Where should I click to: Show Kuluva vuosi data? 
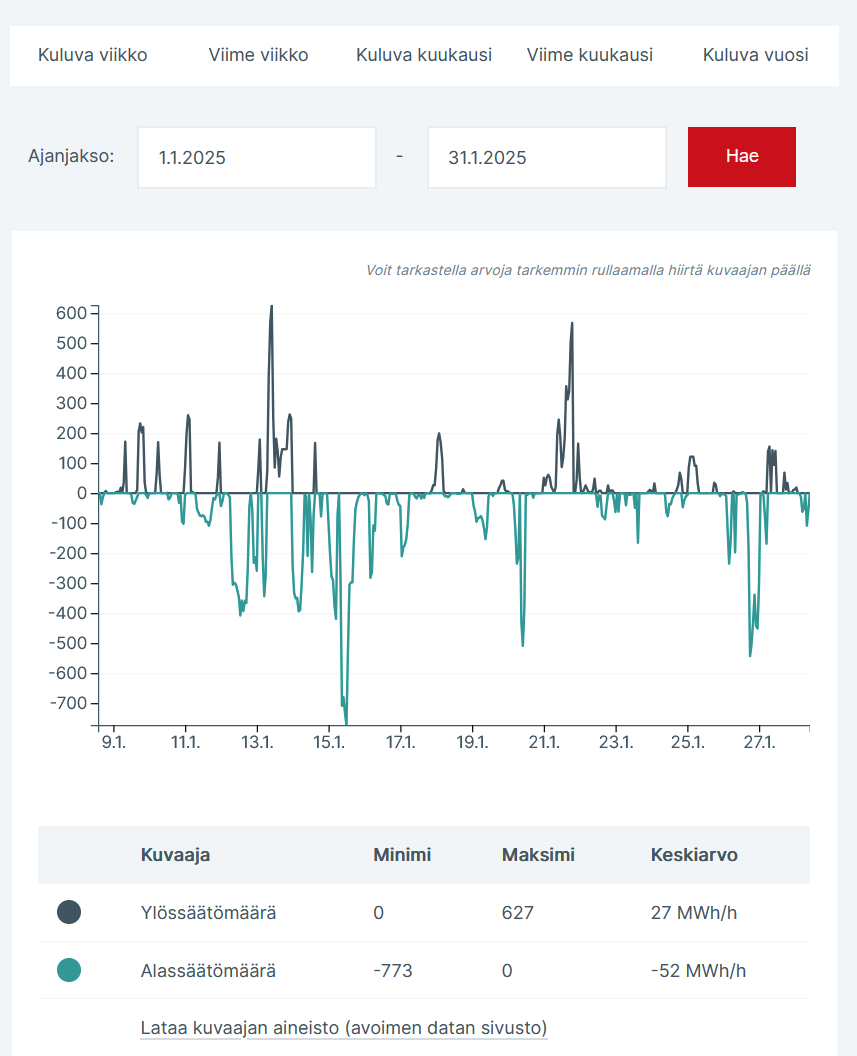tap(755, 55)
